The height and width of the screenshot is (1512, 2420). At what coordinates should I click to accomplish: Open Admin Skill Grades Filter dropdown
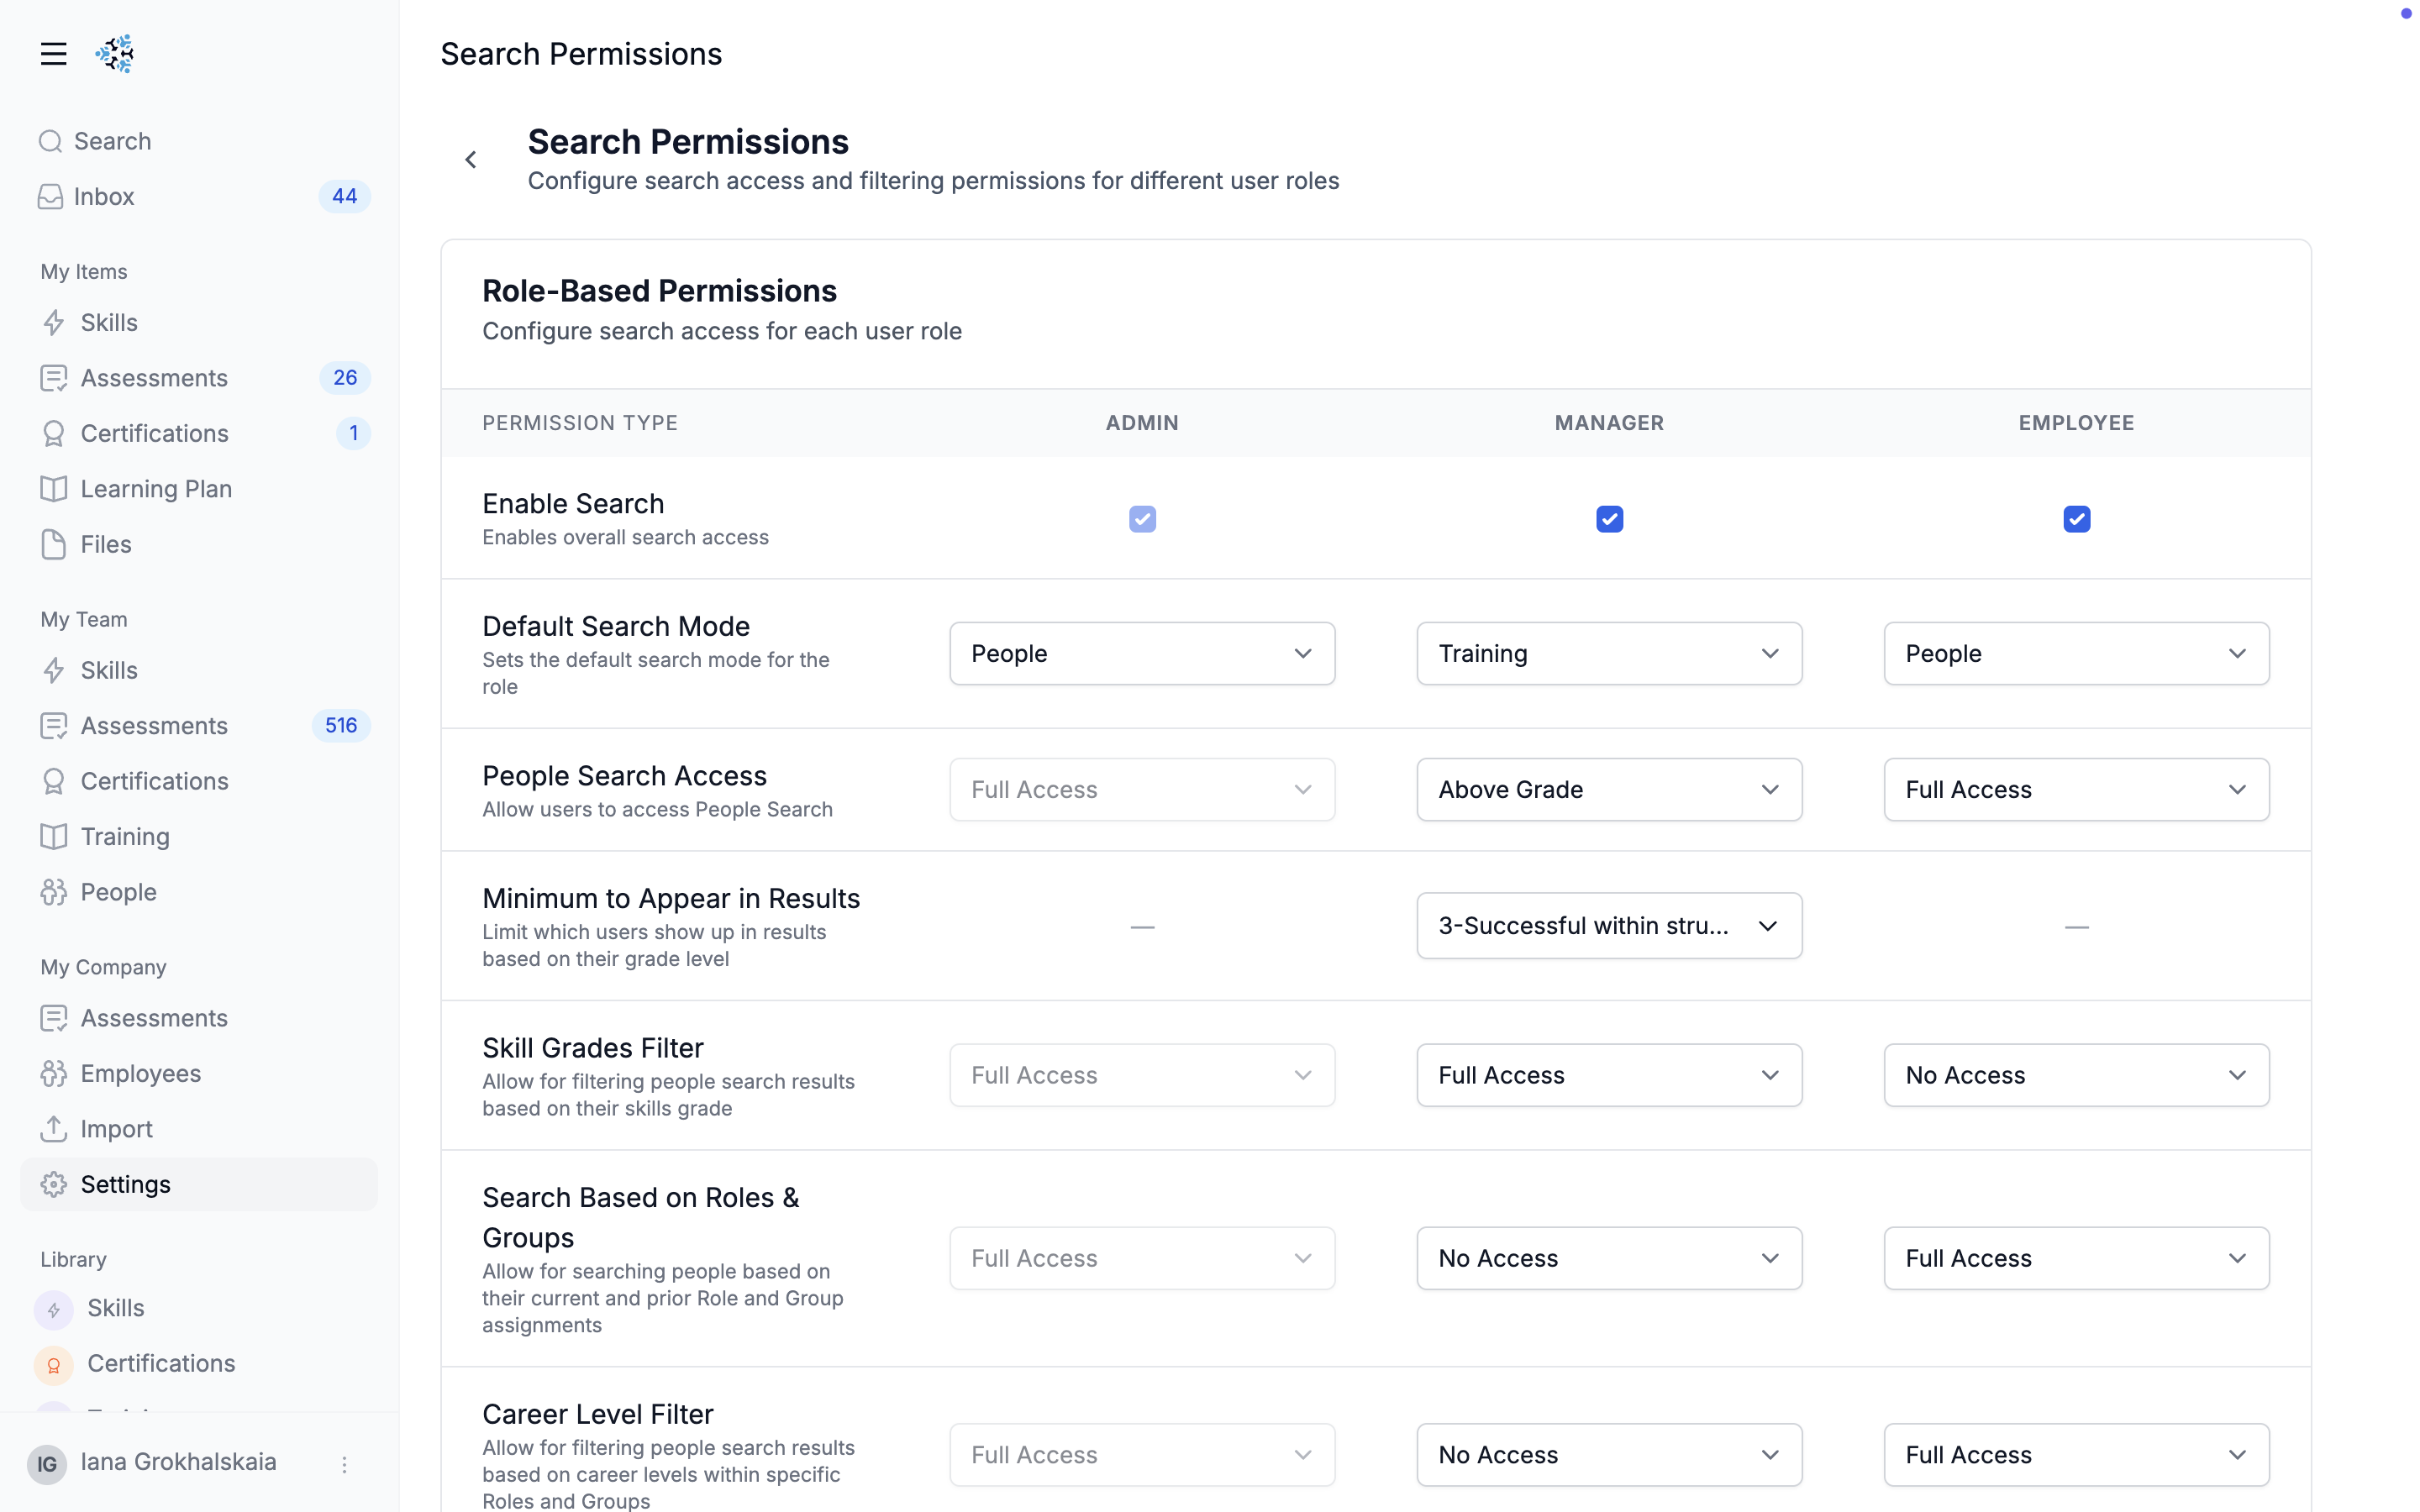coord(1142,1075)
